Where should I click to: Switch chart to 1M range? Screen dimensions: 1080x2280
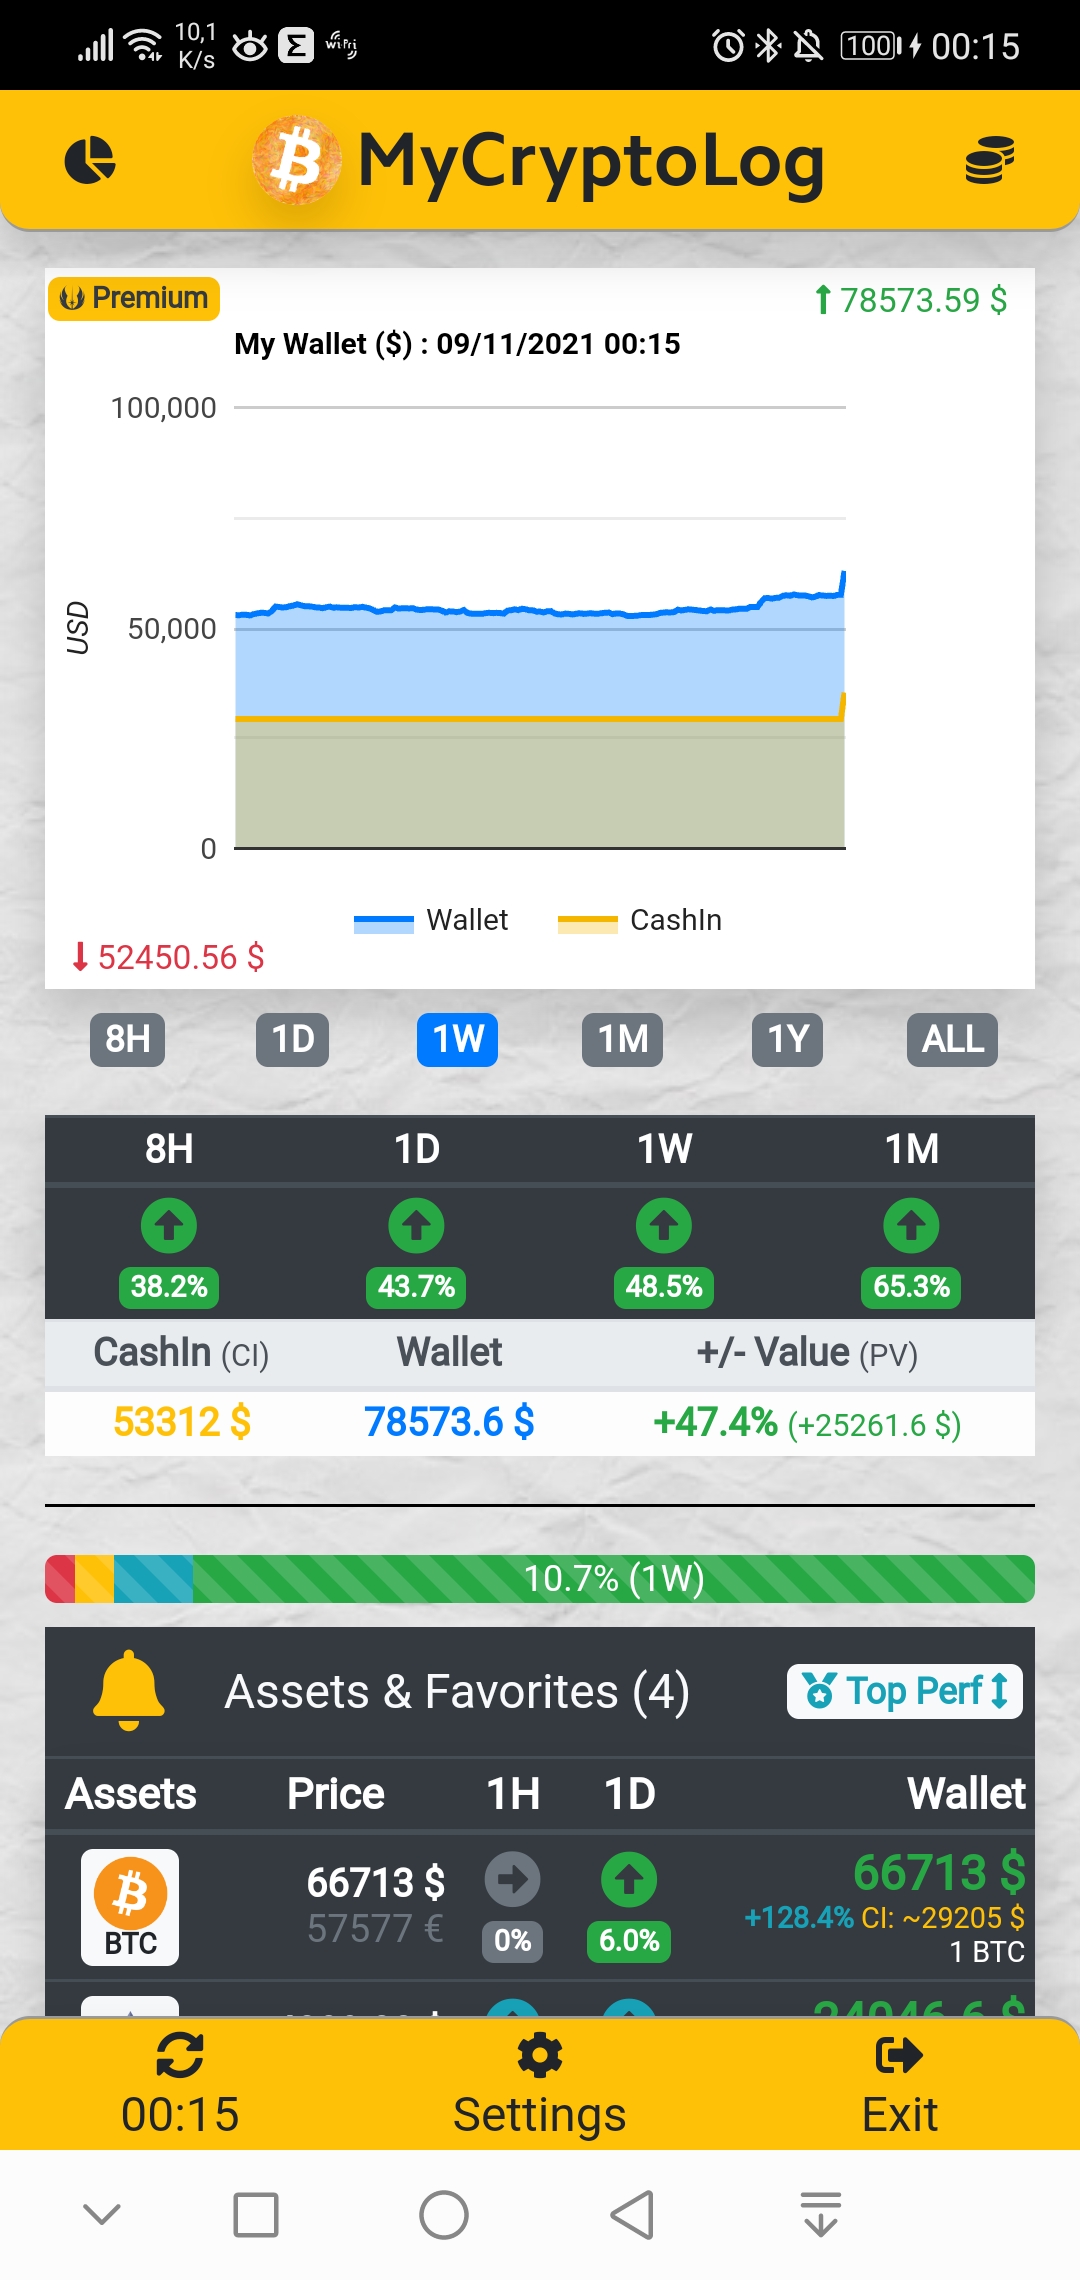pyautogui.click(x=622, y=1040)
